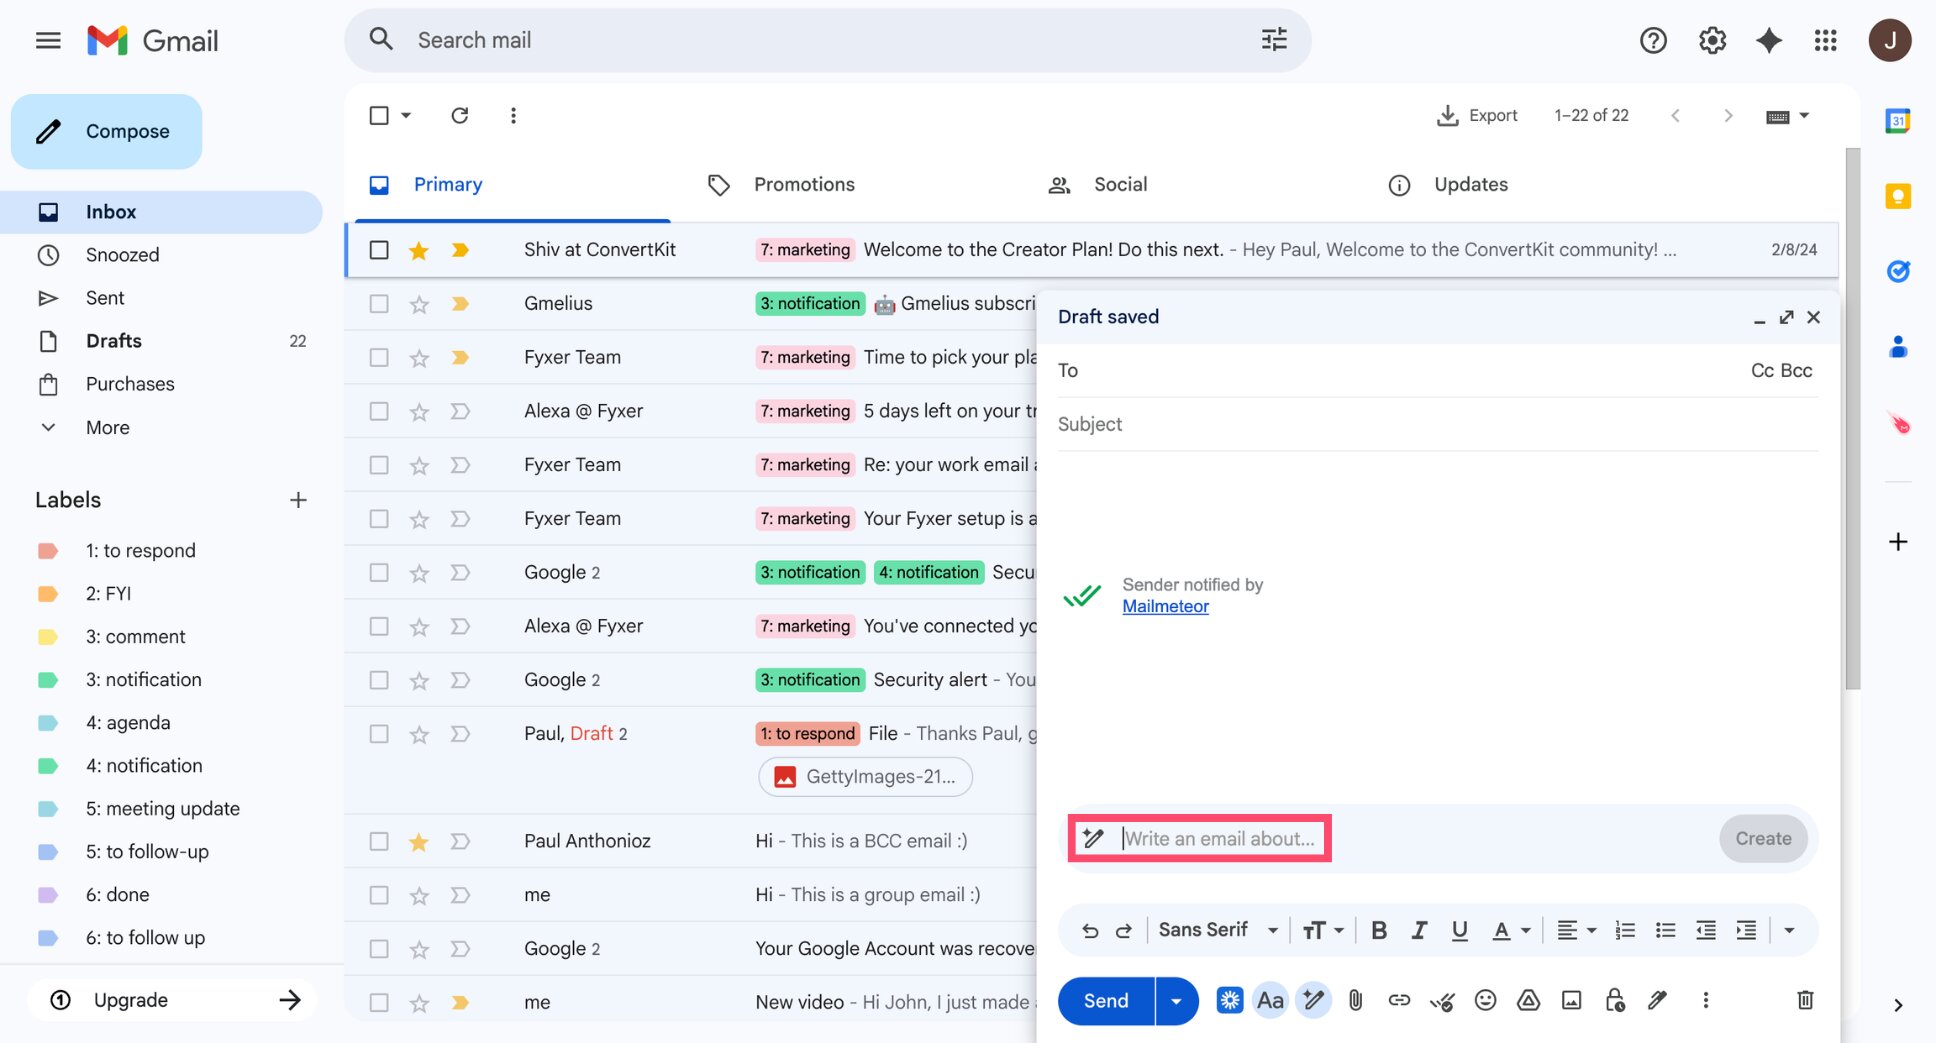Insert an emoji into the email

click(x=1485, y=1000)
